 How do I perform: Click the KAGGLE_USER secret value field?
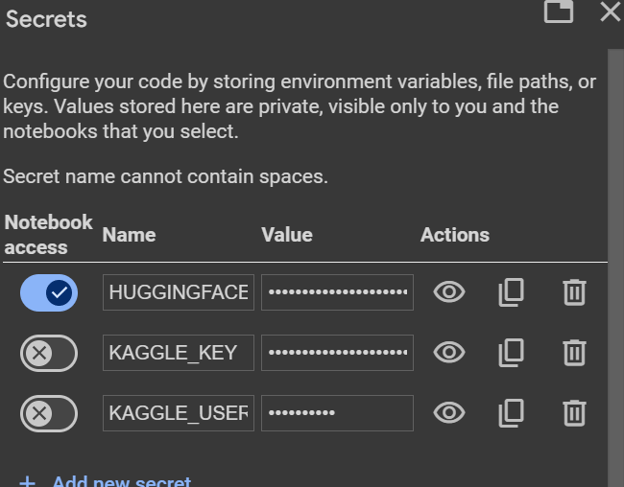[337, 413]
